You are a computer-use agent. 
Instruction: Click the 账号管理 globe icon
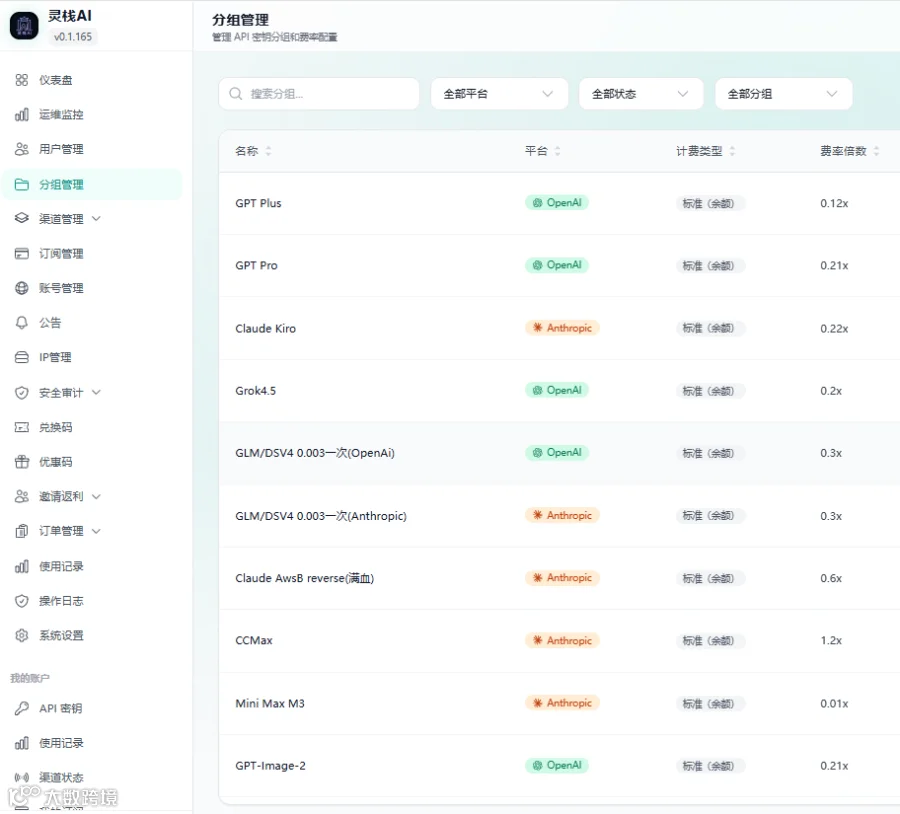[22, 288]
